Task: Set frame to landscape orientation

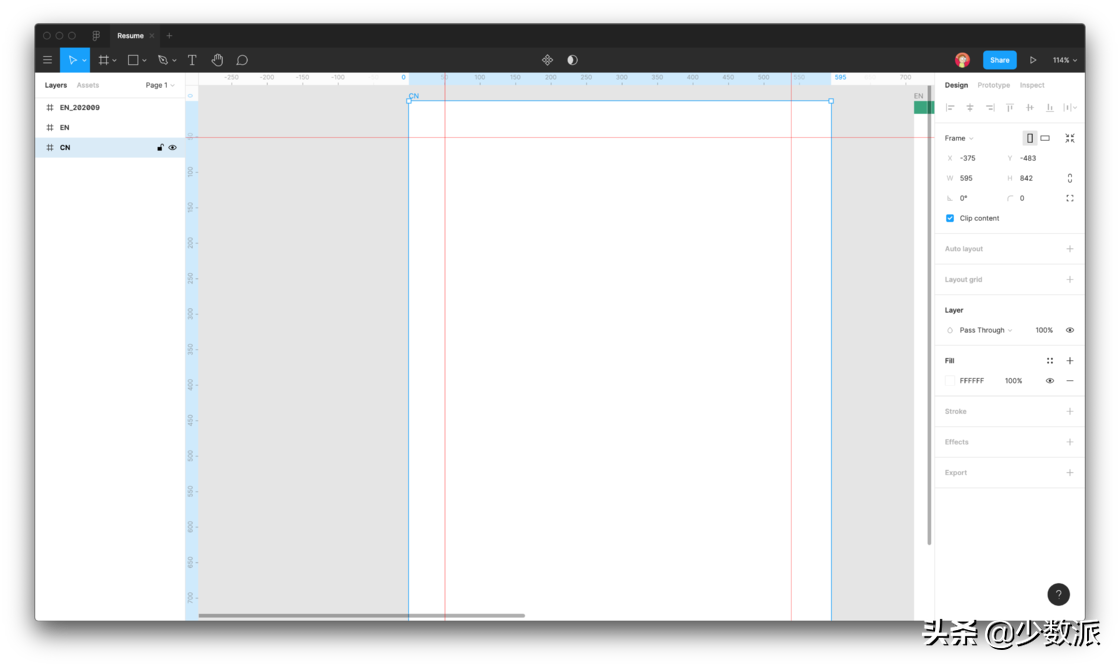Action: coord(1045,138)
